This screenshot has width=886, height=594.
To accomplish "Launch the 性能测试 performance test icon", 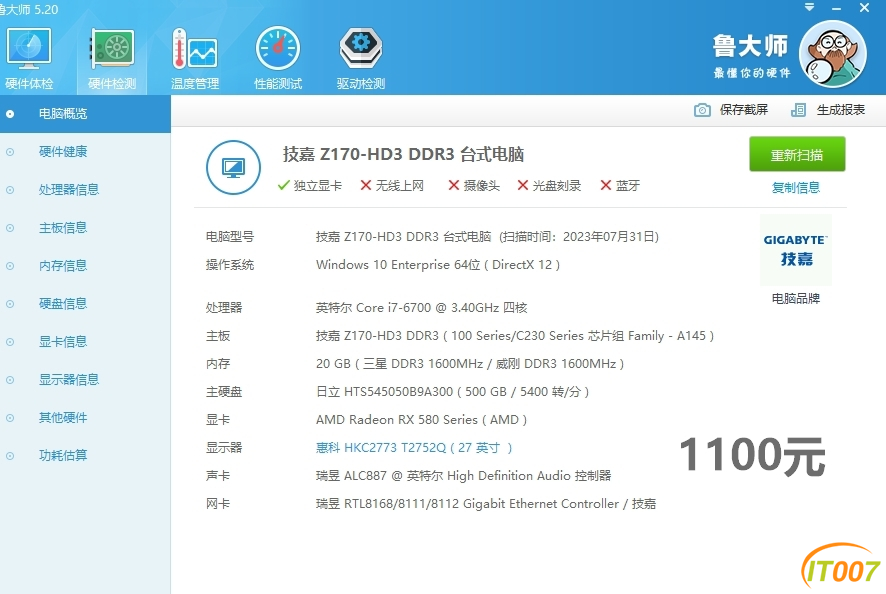I will [277, 59].
